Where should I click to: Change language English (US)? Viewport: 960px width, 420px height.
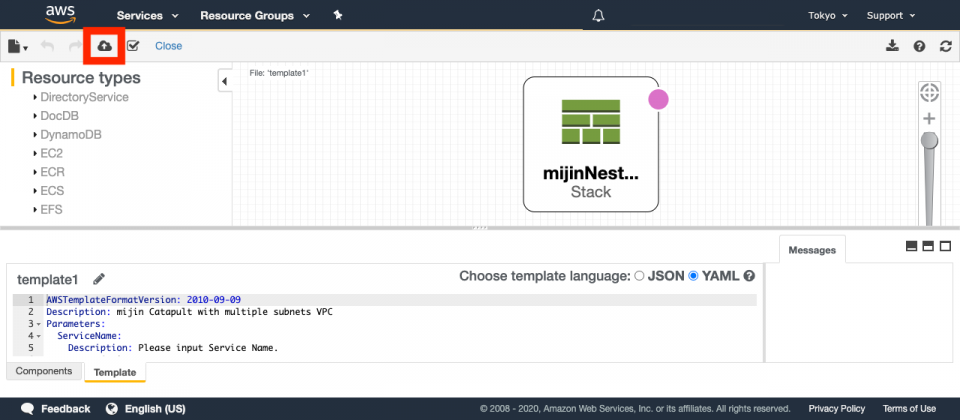[x=155, y=408]
